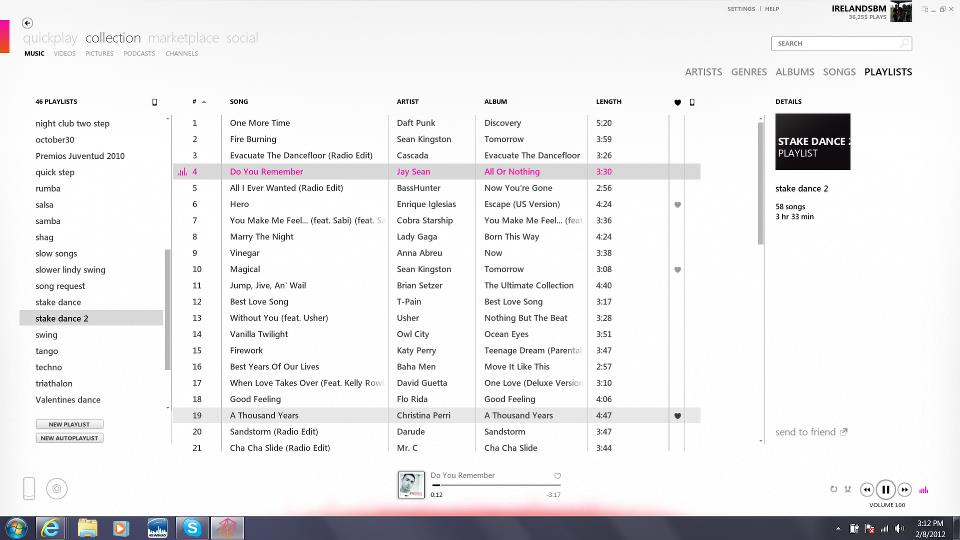Skip to previous track
The height and width of the screenshot is (540, 960).
coord(866,490)
